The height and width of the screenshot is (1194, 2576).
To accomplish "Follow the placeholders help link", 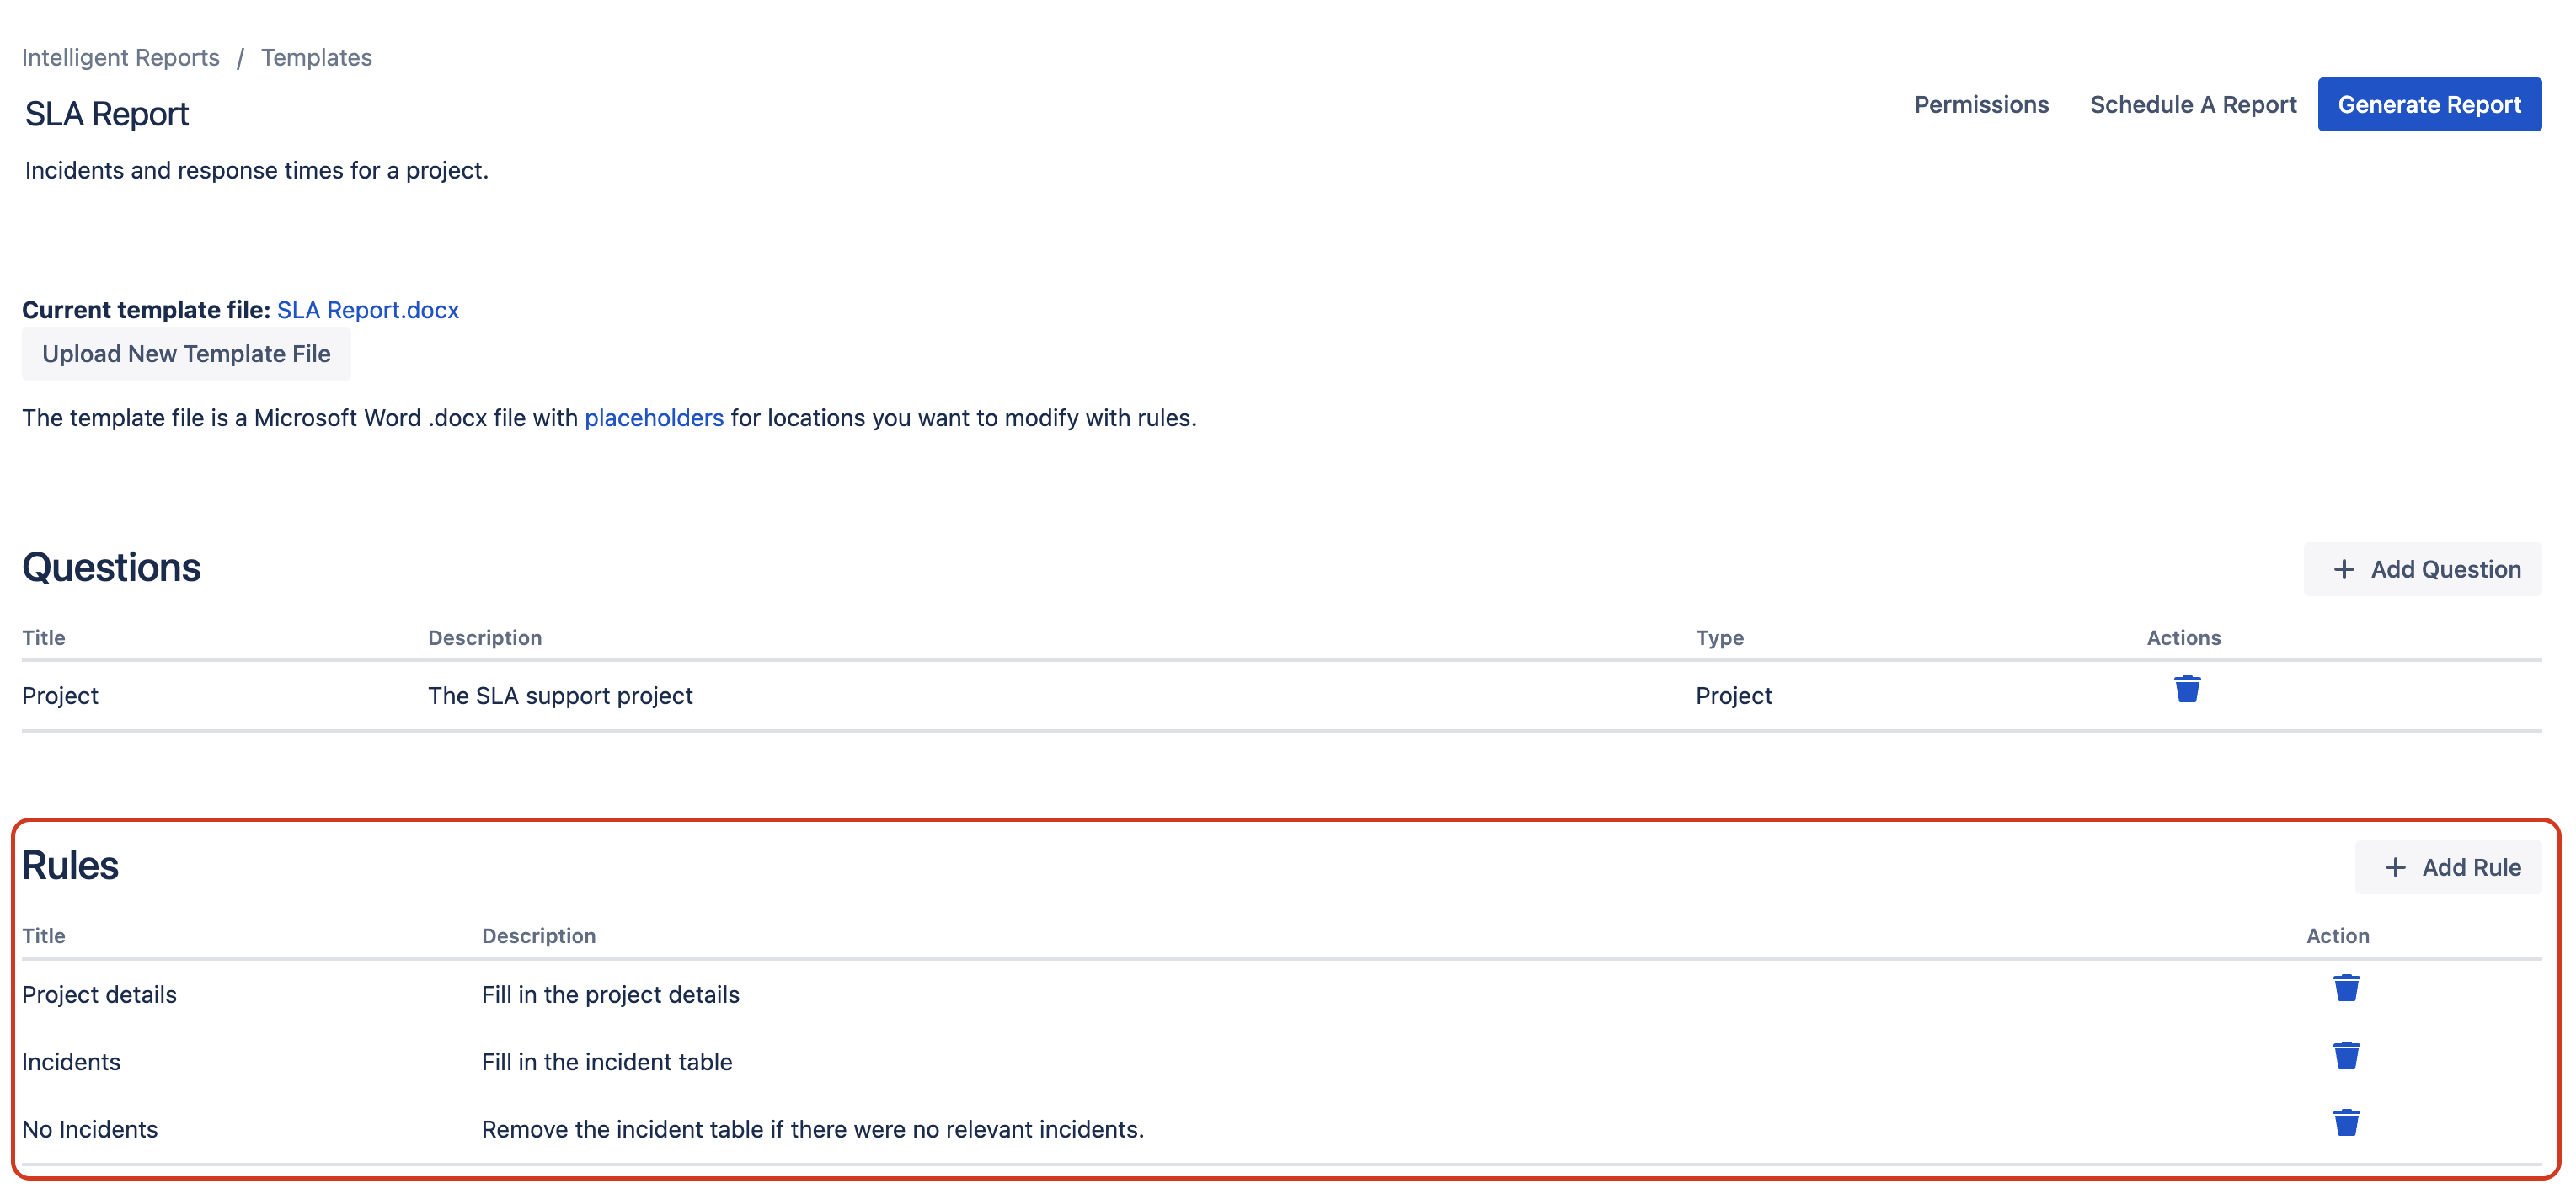I will click(x=653, y=418).
